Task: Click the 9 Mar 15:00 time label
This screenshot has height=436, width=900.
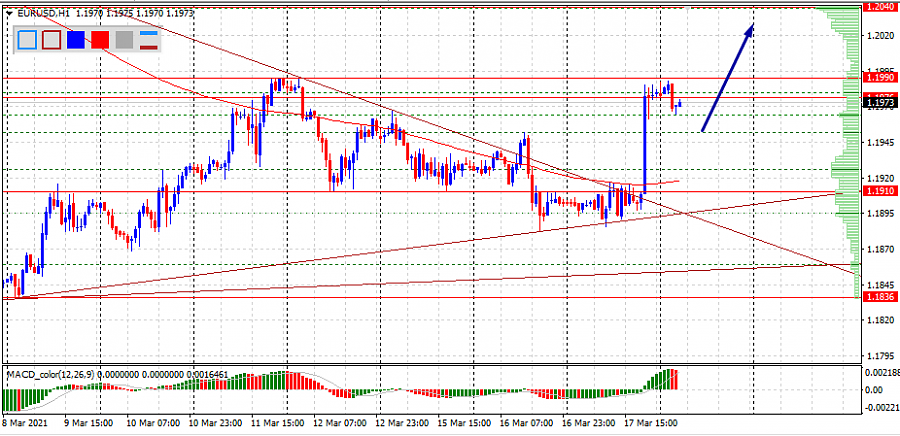Action: click(x=88, y=423)
